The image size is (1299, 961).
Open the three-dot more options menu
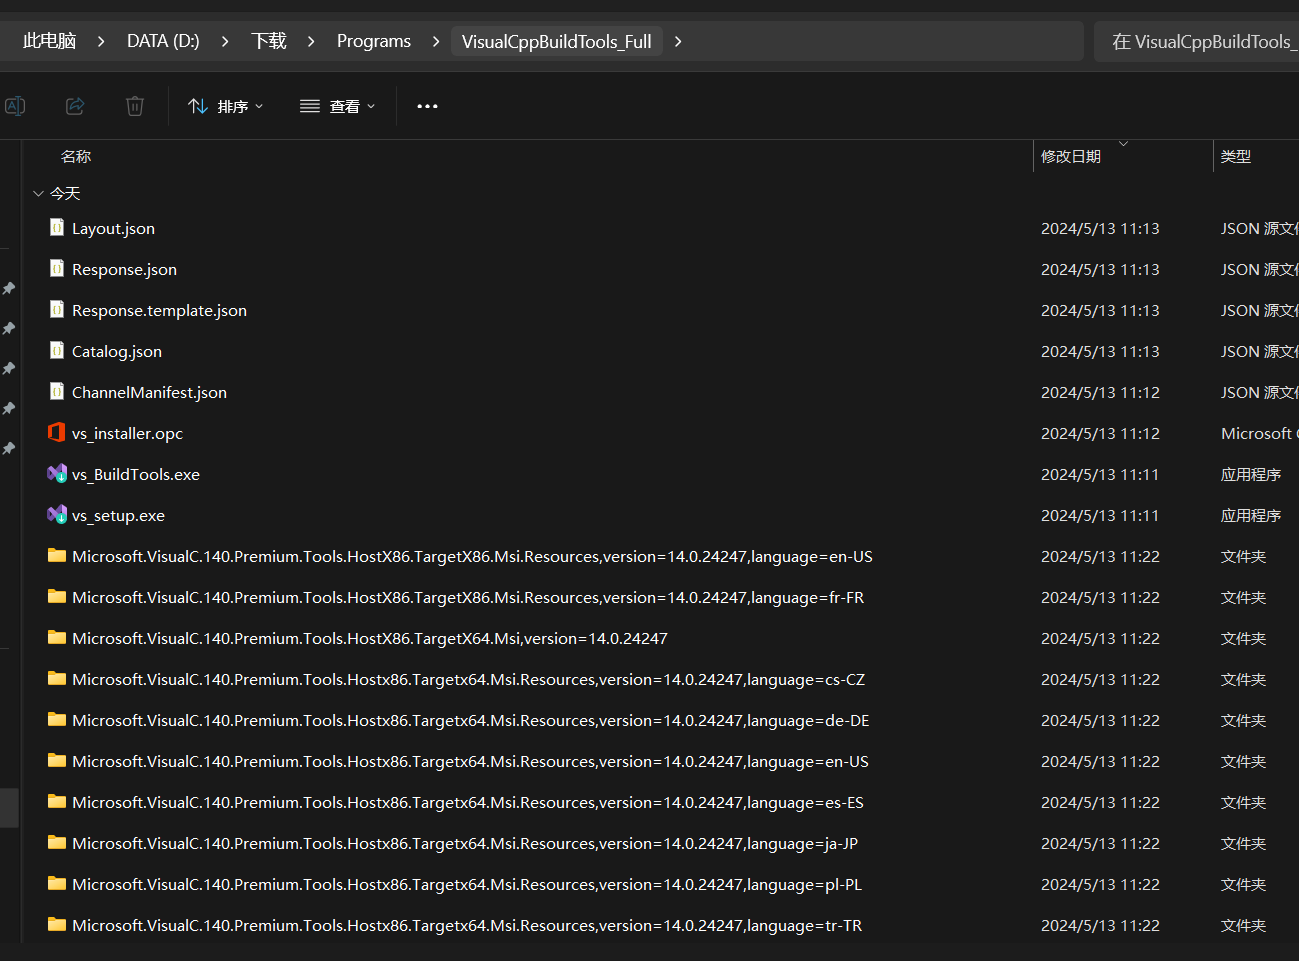(x=427, y=106)
